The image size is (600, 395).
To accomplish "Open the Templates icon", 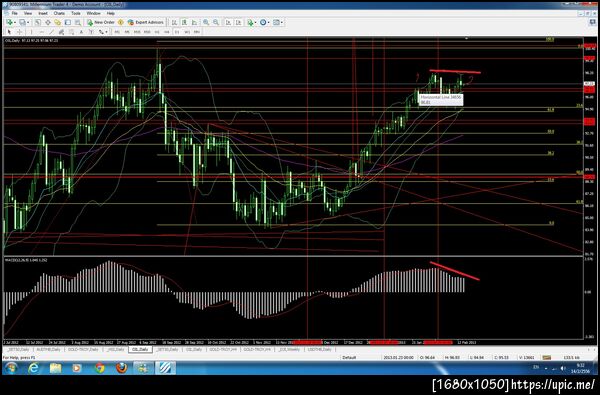I will [x=276, y=22].
